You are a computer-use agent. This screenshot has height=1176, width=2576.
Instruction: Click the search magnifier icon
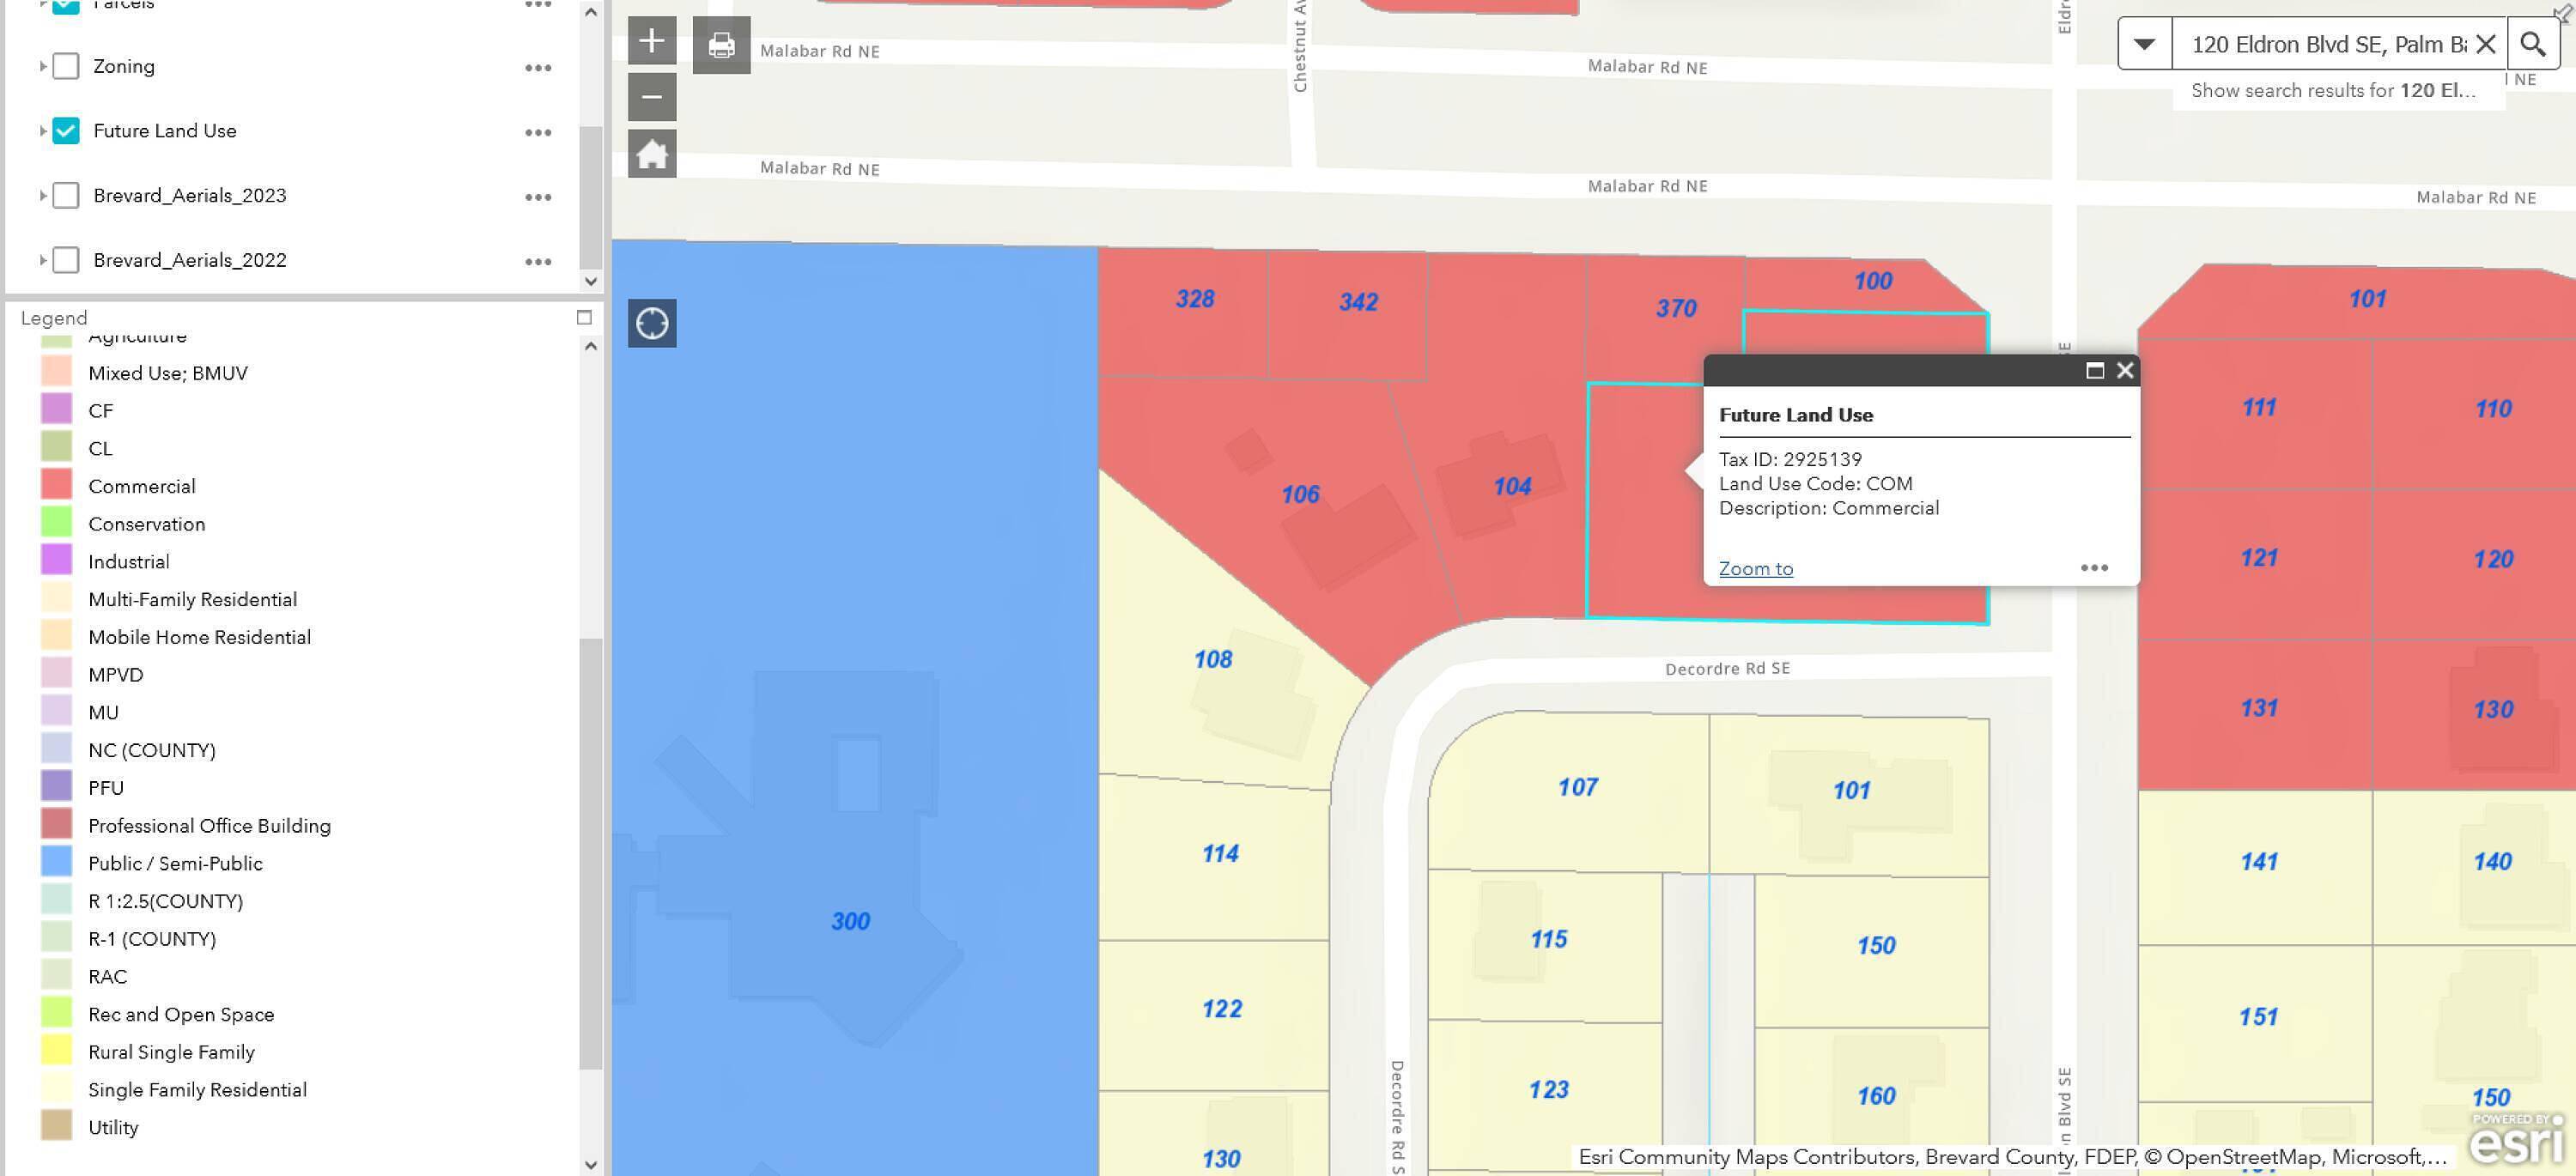click(2532, 44)
